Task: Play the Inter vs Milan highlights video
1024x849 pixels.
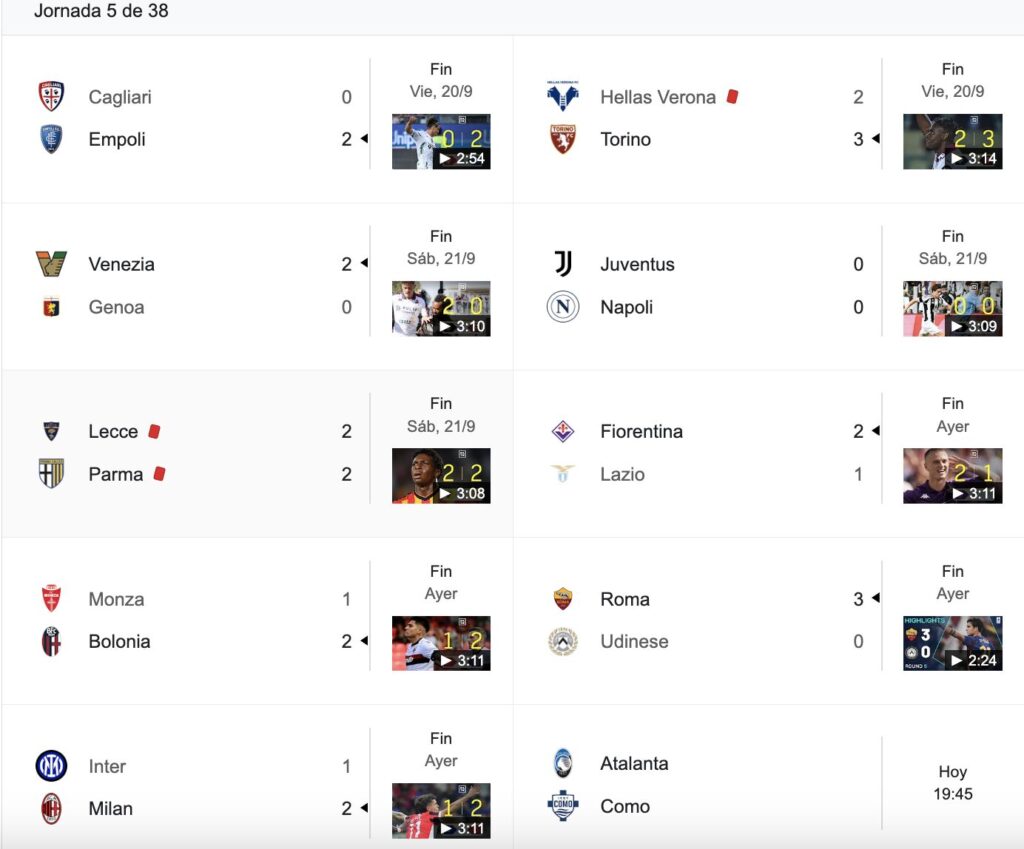Action: point(441,810)
